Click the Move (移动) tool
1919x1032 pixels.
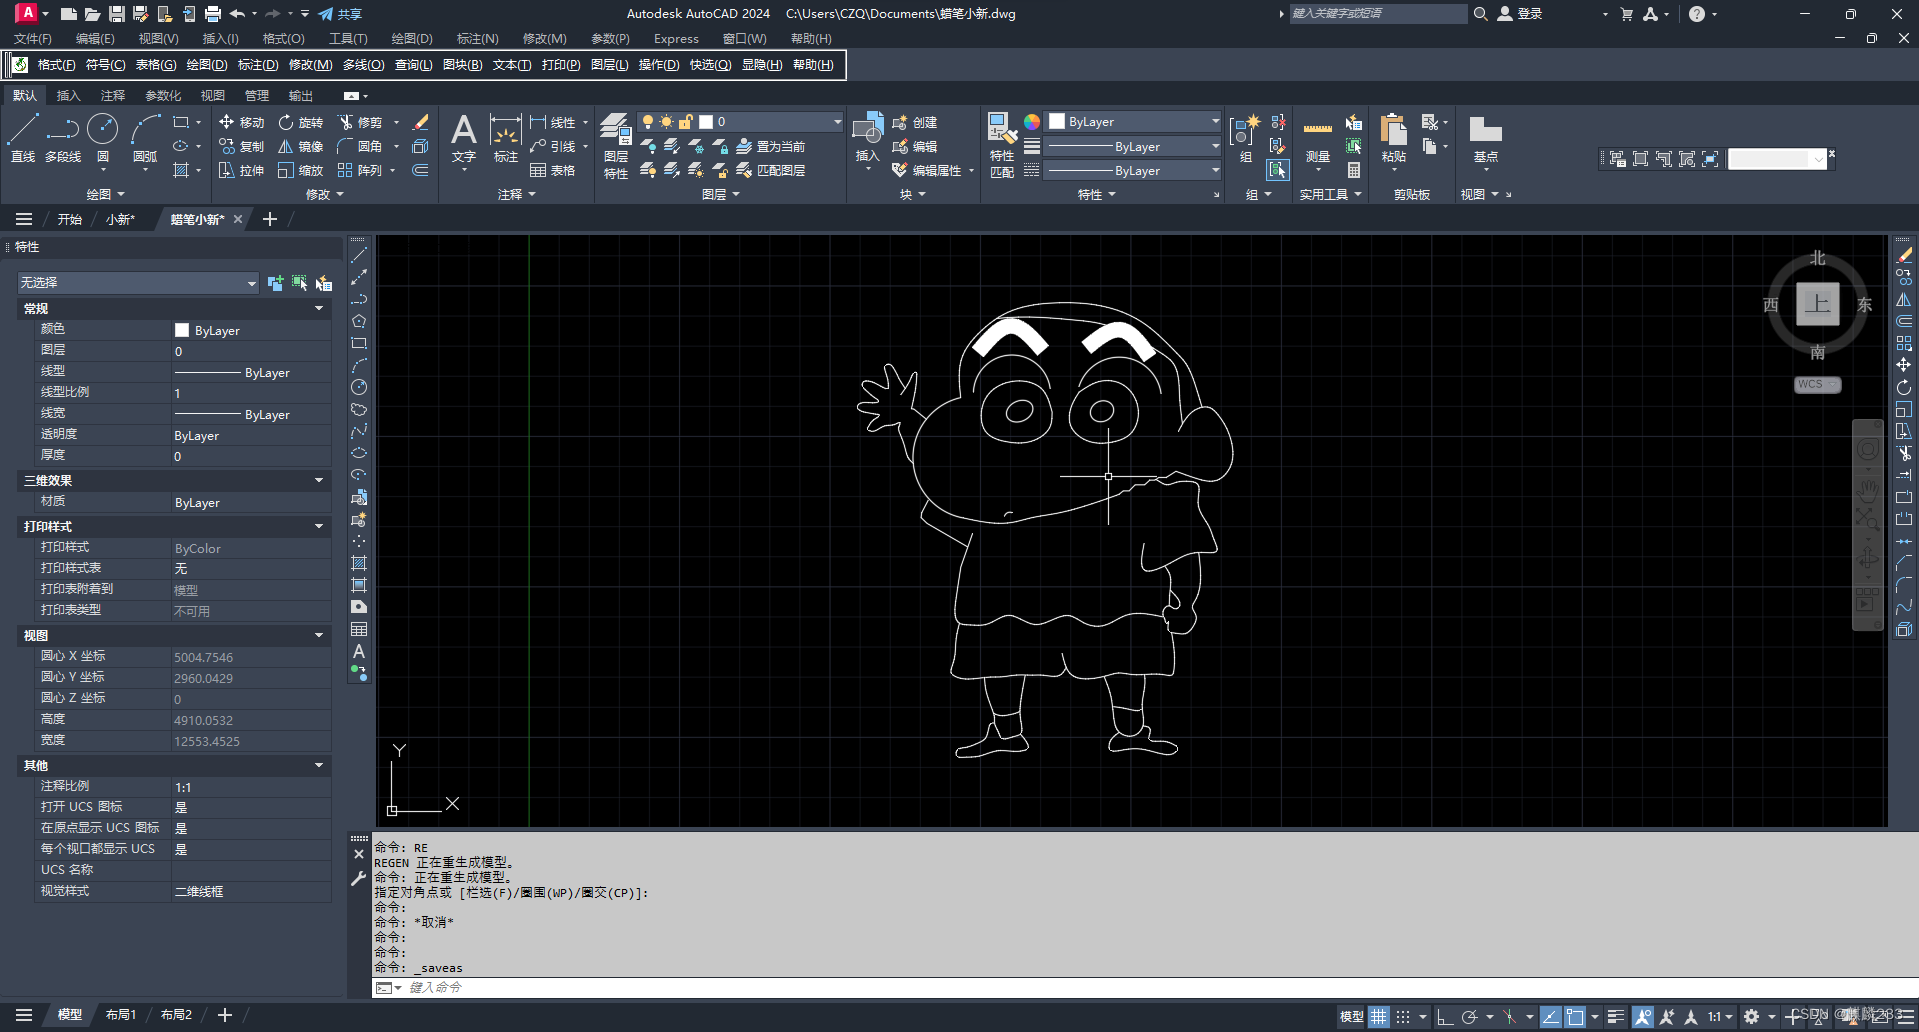coord(241,122)
